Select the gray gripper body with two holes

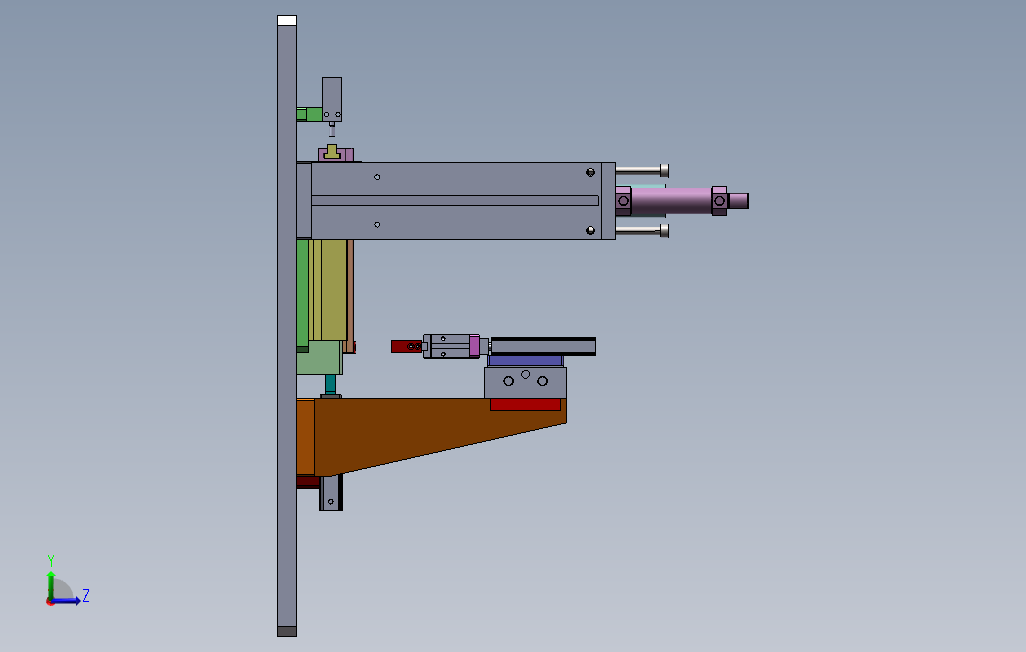coord(451,346)
